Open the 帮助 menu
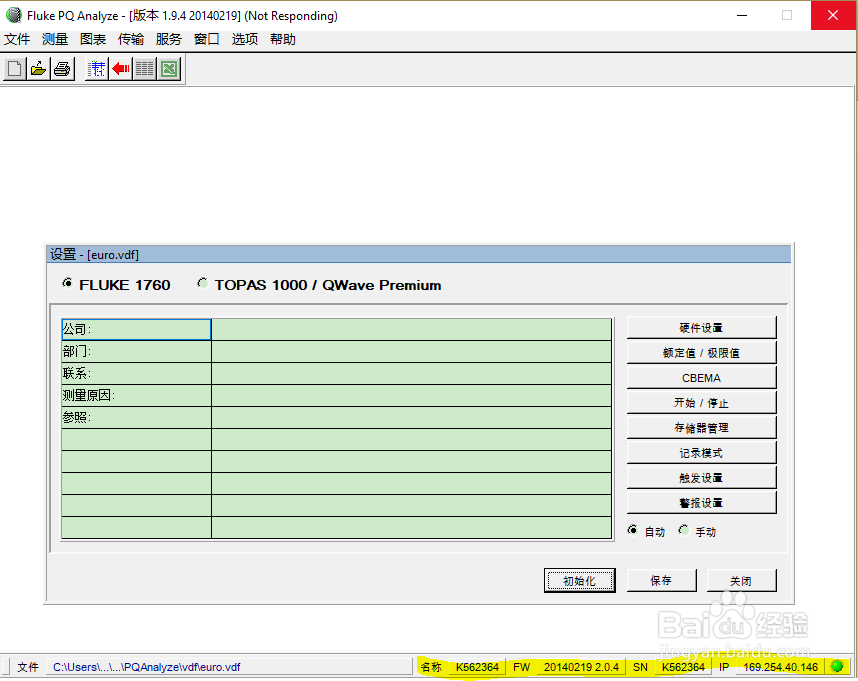Screen dimensions: 858x681 coord(282,39)
